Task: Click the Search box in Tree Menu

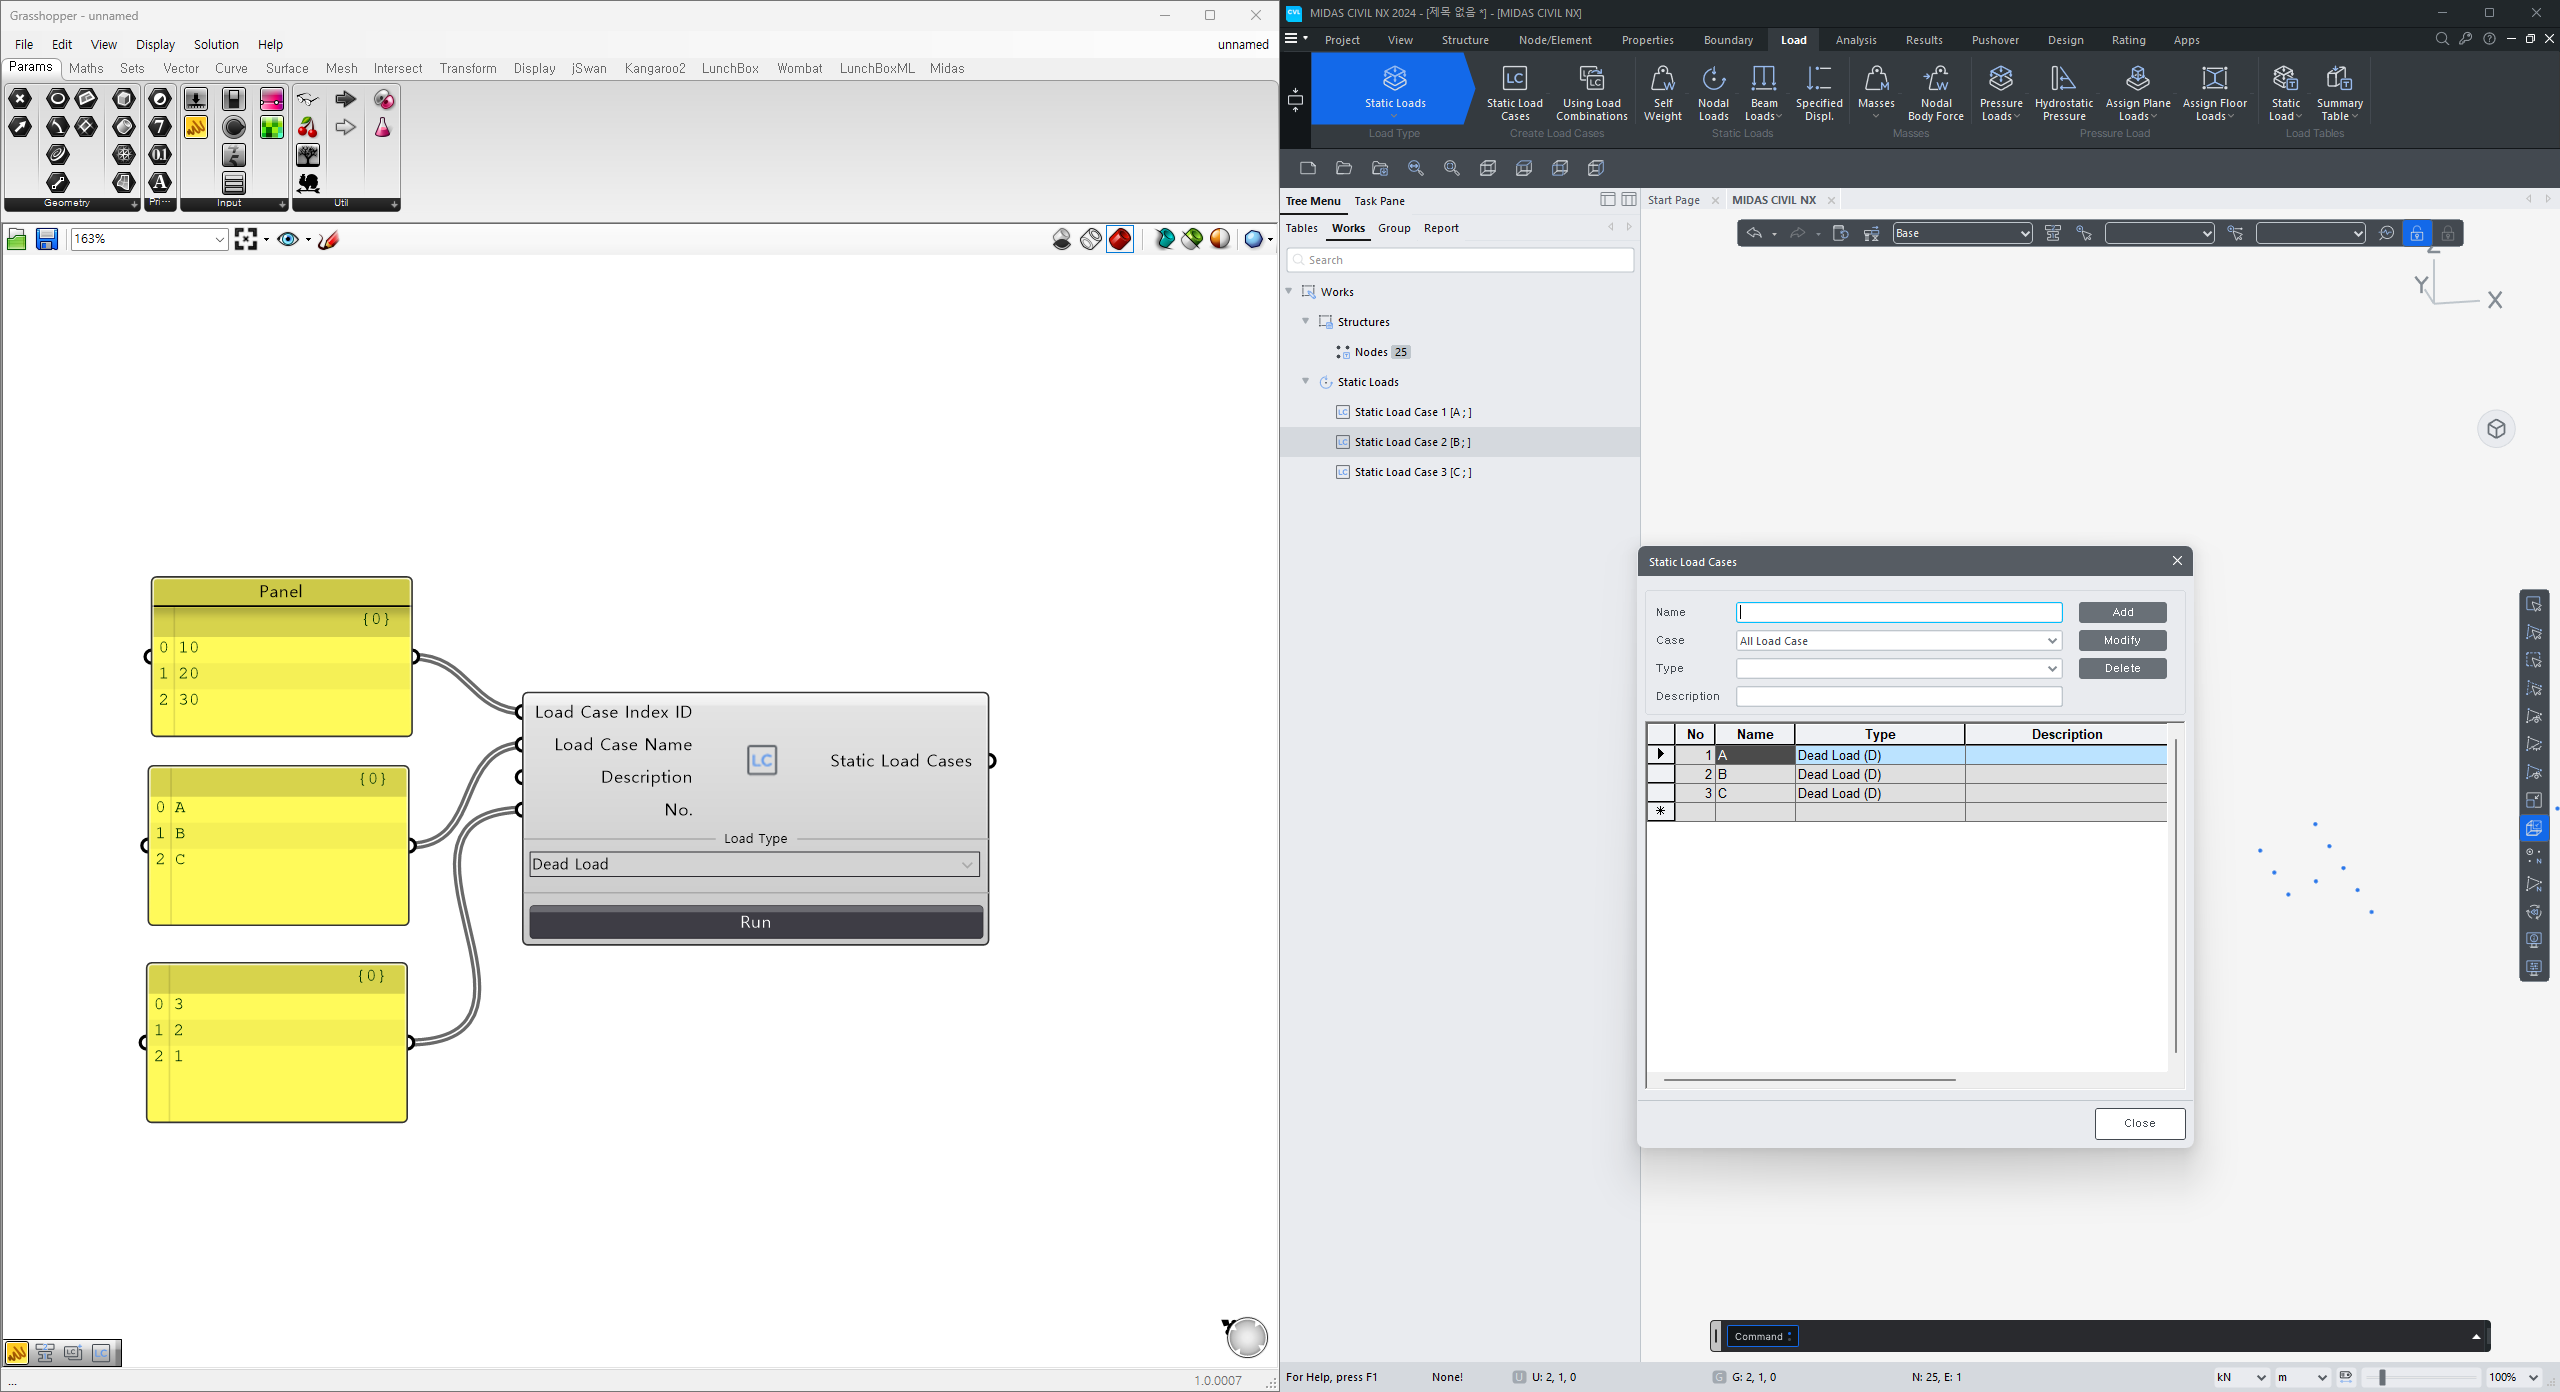Action: click(x=1460, y=260)
